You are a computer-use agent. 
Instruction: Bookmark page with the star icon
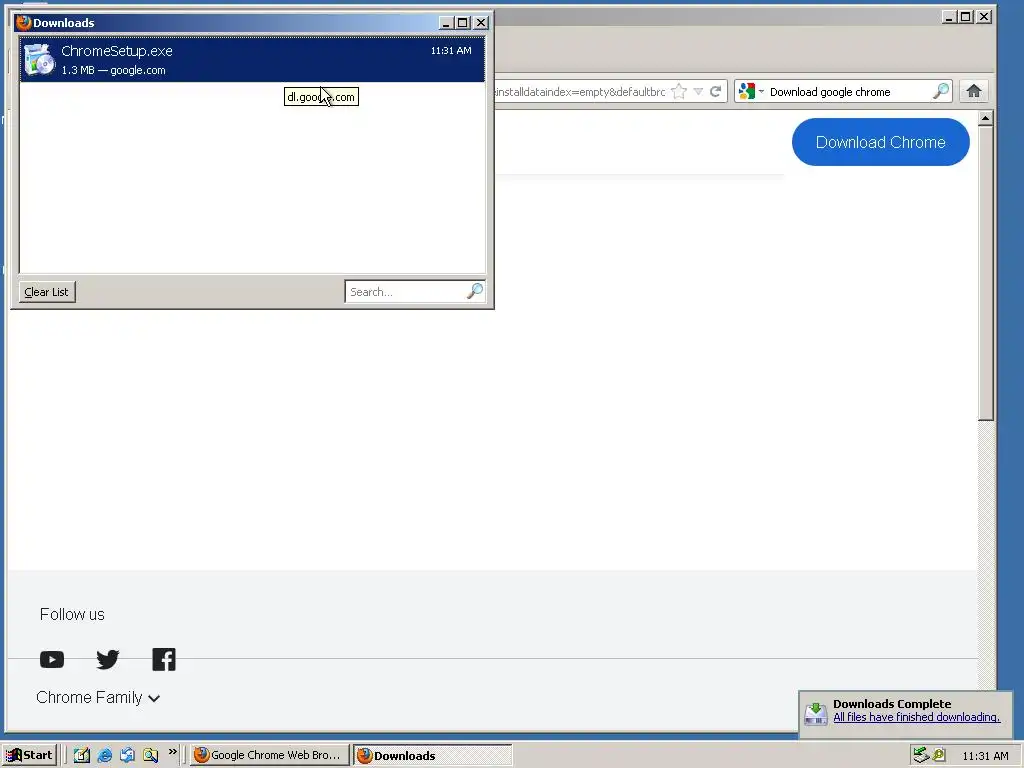679,92
